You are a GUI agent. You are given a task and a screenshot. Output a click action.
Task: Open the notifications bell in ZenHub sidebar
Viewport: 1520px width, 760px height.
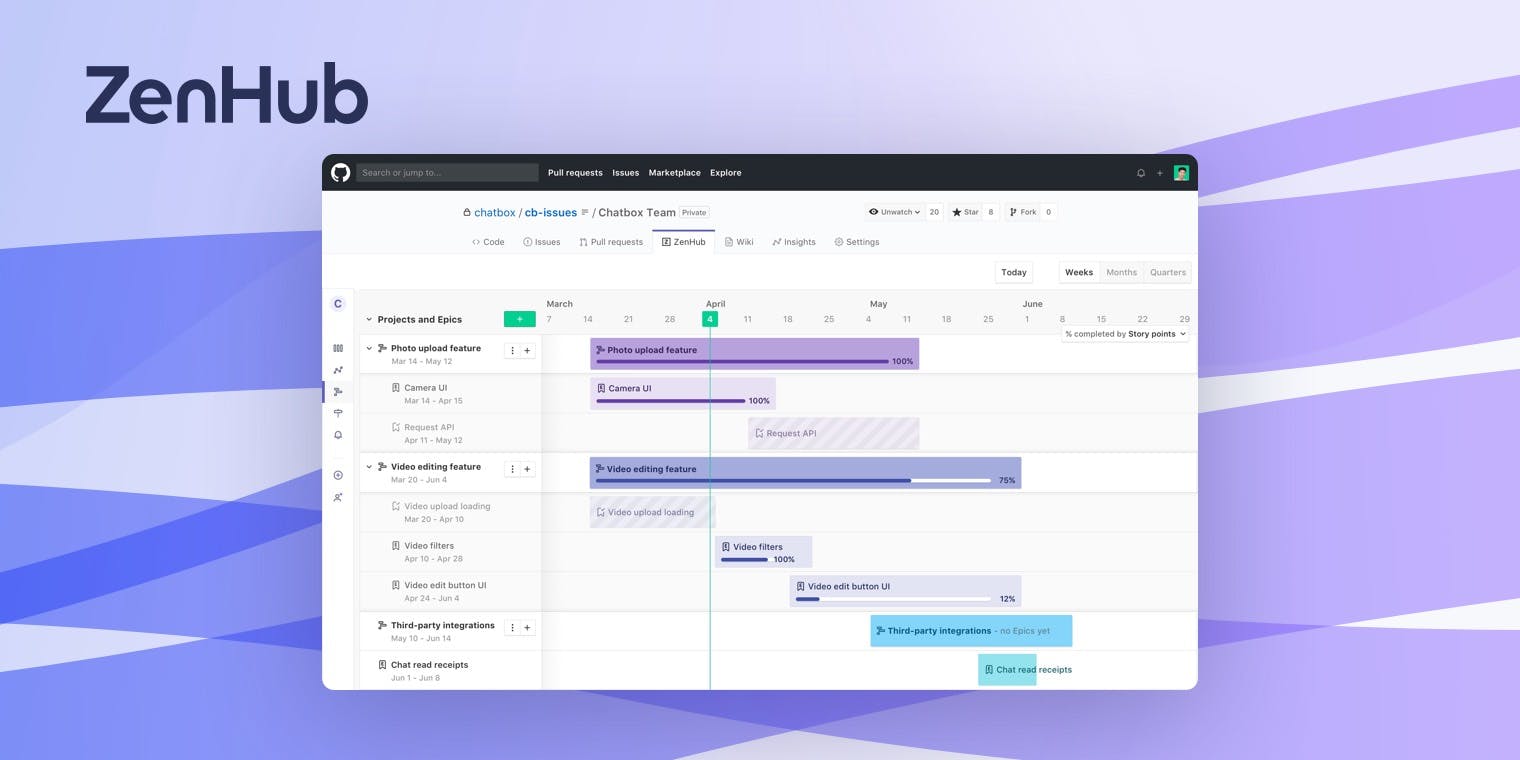click(x=338, y=435)
